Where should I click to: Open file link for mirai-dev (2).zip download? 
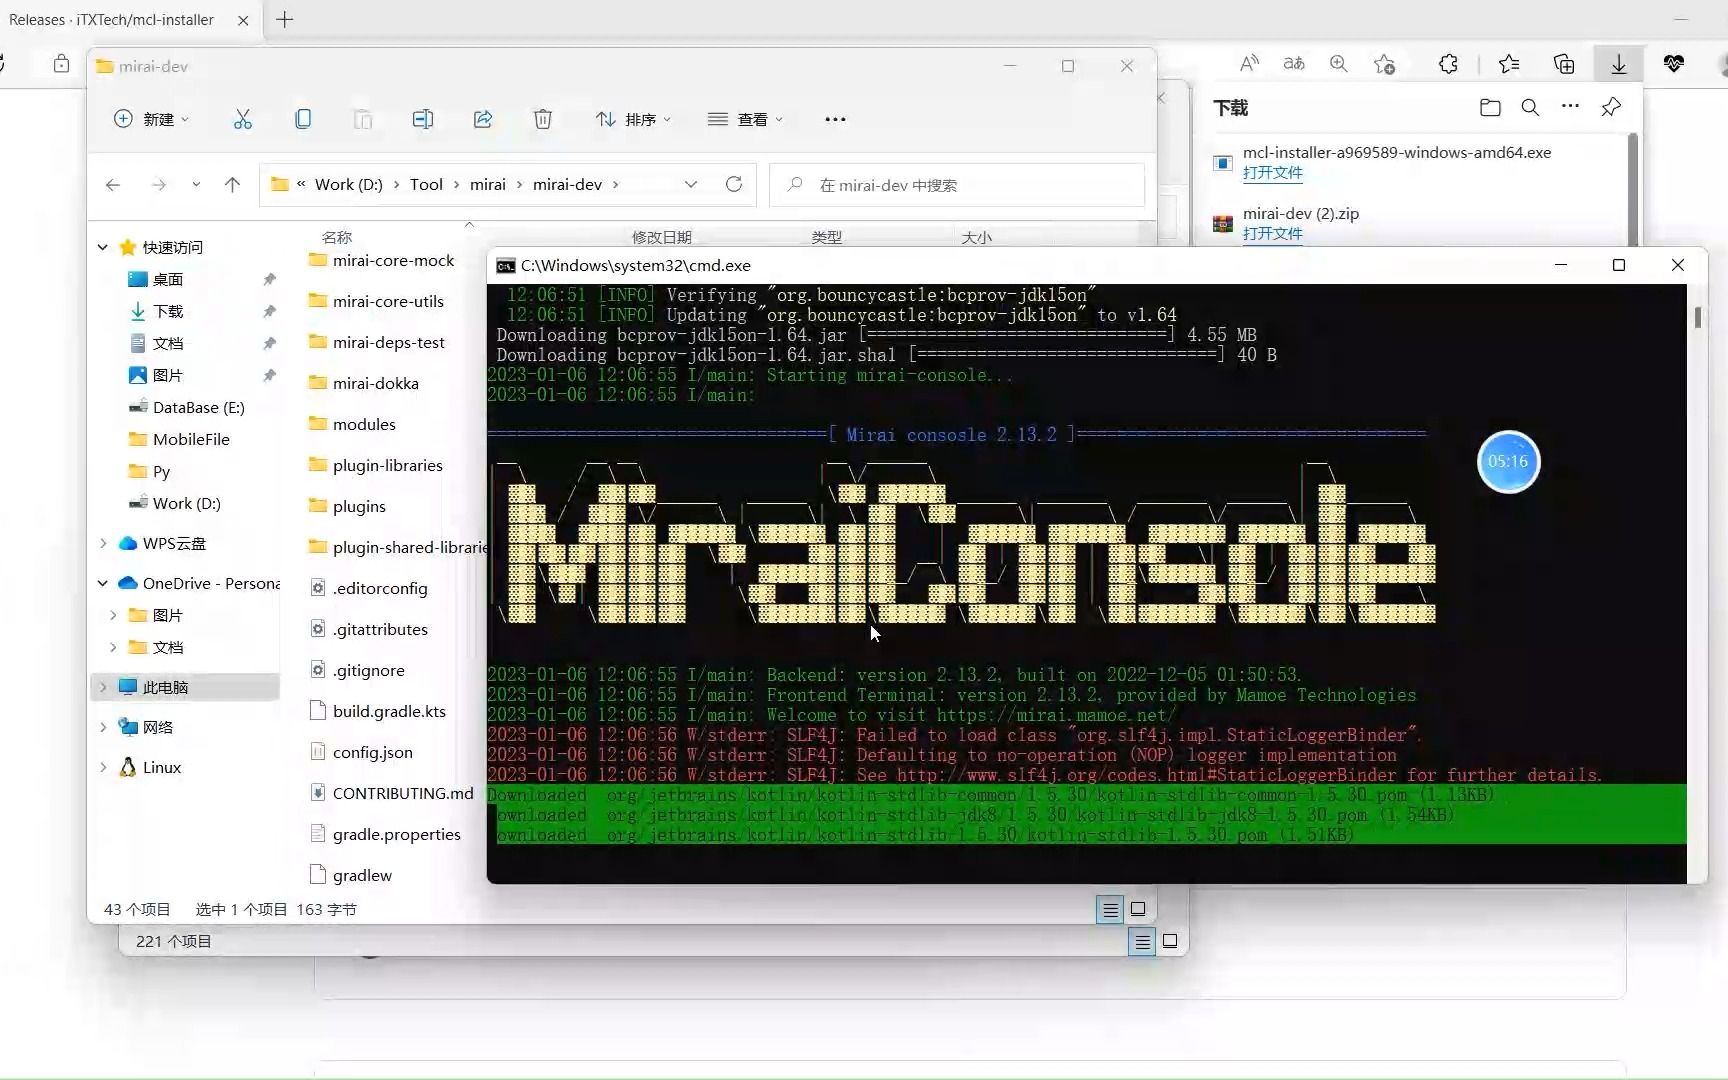click(x=1272, y=234)
